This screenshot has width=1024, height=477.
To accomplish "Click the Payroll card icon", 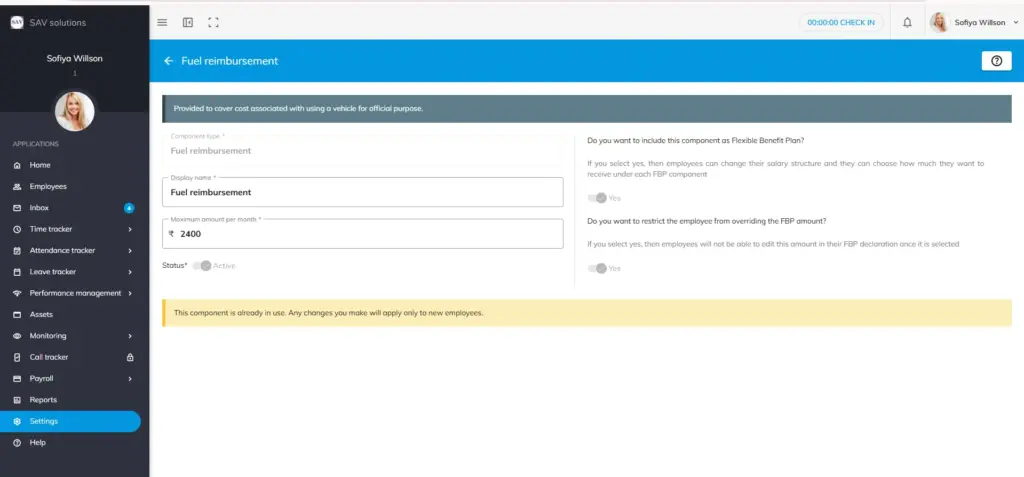I will click(x=17, y=379).
